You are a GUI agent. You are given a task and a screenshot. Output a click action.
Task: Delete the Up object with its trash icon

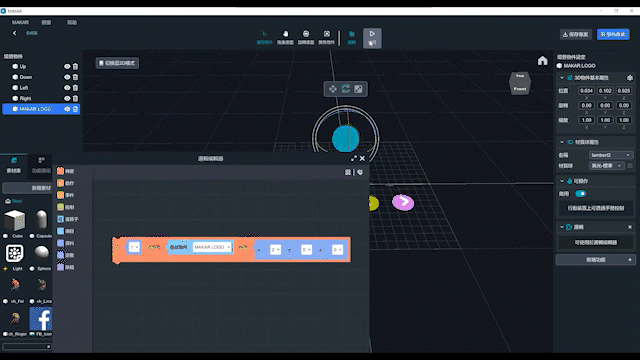point(76,66)
